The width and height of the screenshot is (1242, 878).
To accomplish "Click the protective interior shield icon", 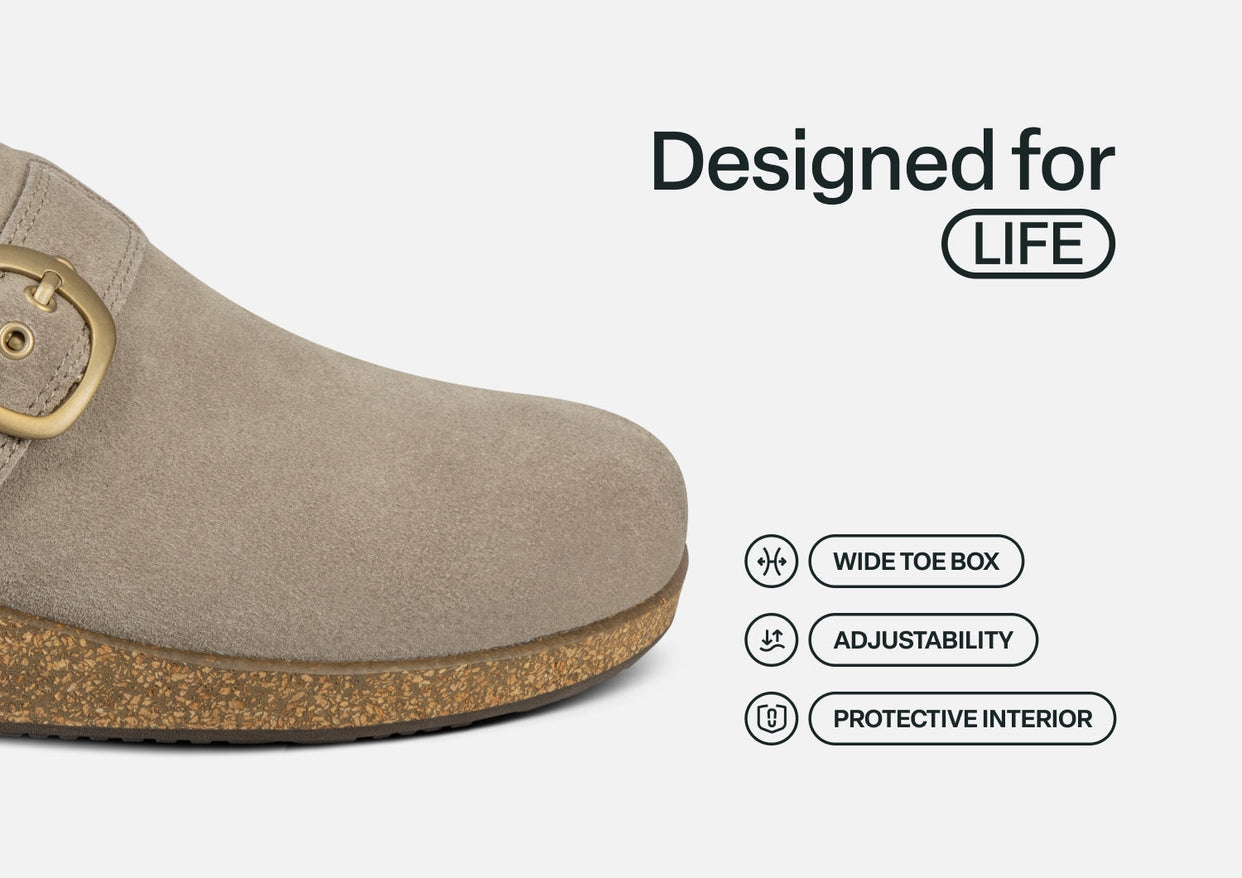I will pyautogui.click(x=771, y=718).
